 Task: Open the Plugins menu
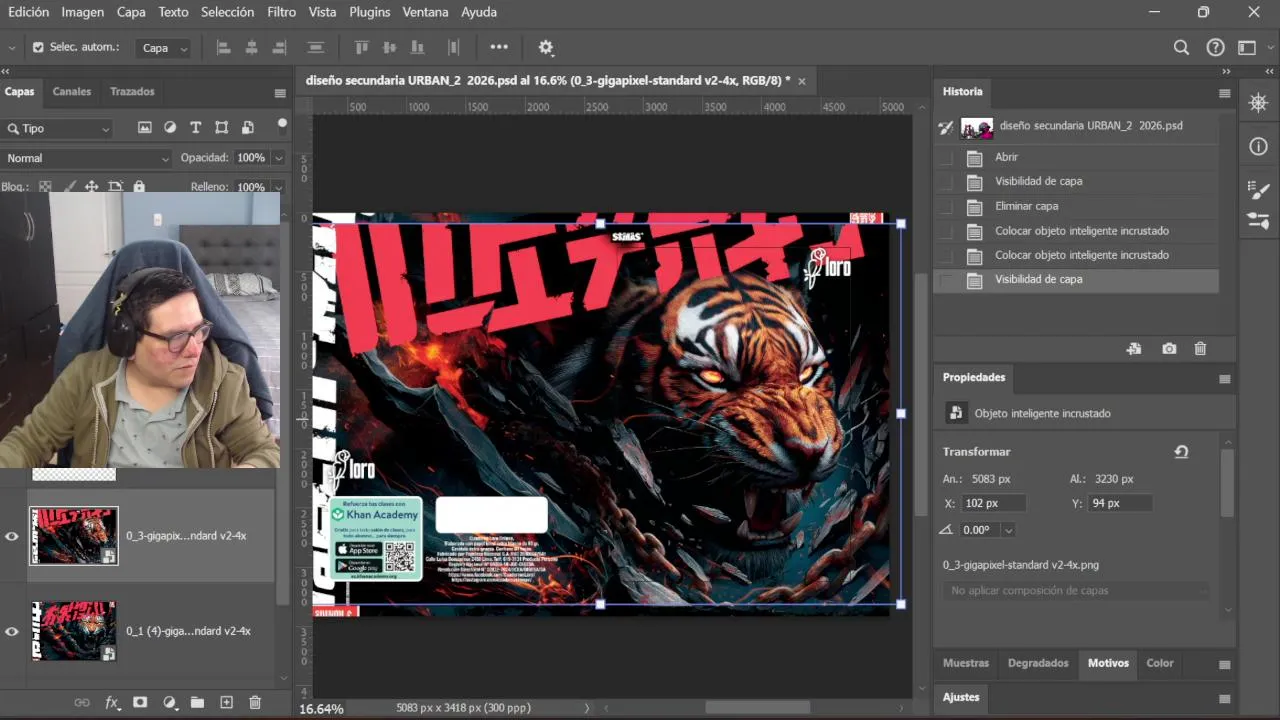click(370, 12)
